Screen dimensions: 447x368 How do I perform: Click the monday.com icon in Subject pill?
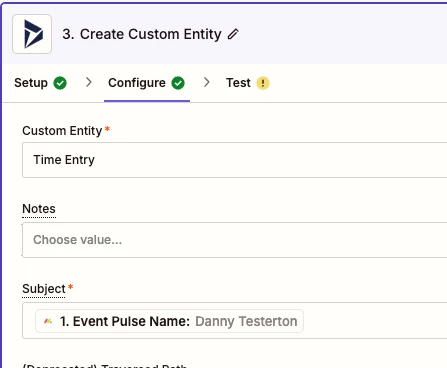(48, 321)
